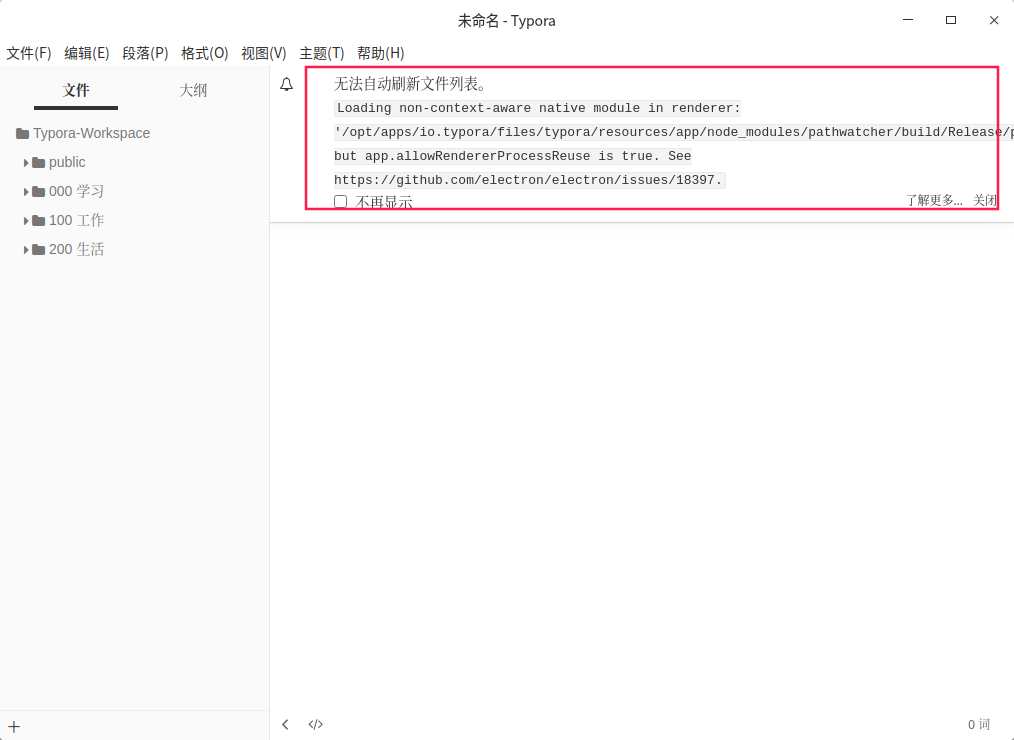Expand the 200 生活 folder arrow
1014x740 pixels.
26,250
